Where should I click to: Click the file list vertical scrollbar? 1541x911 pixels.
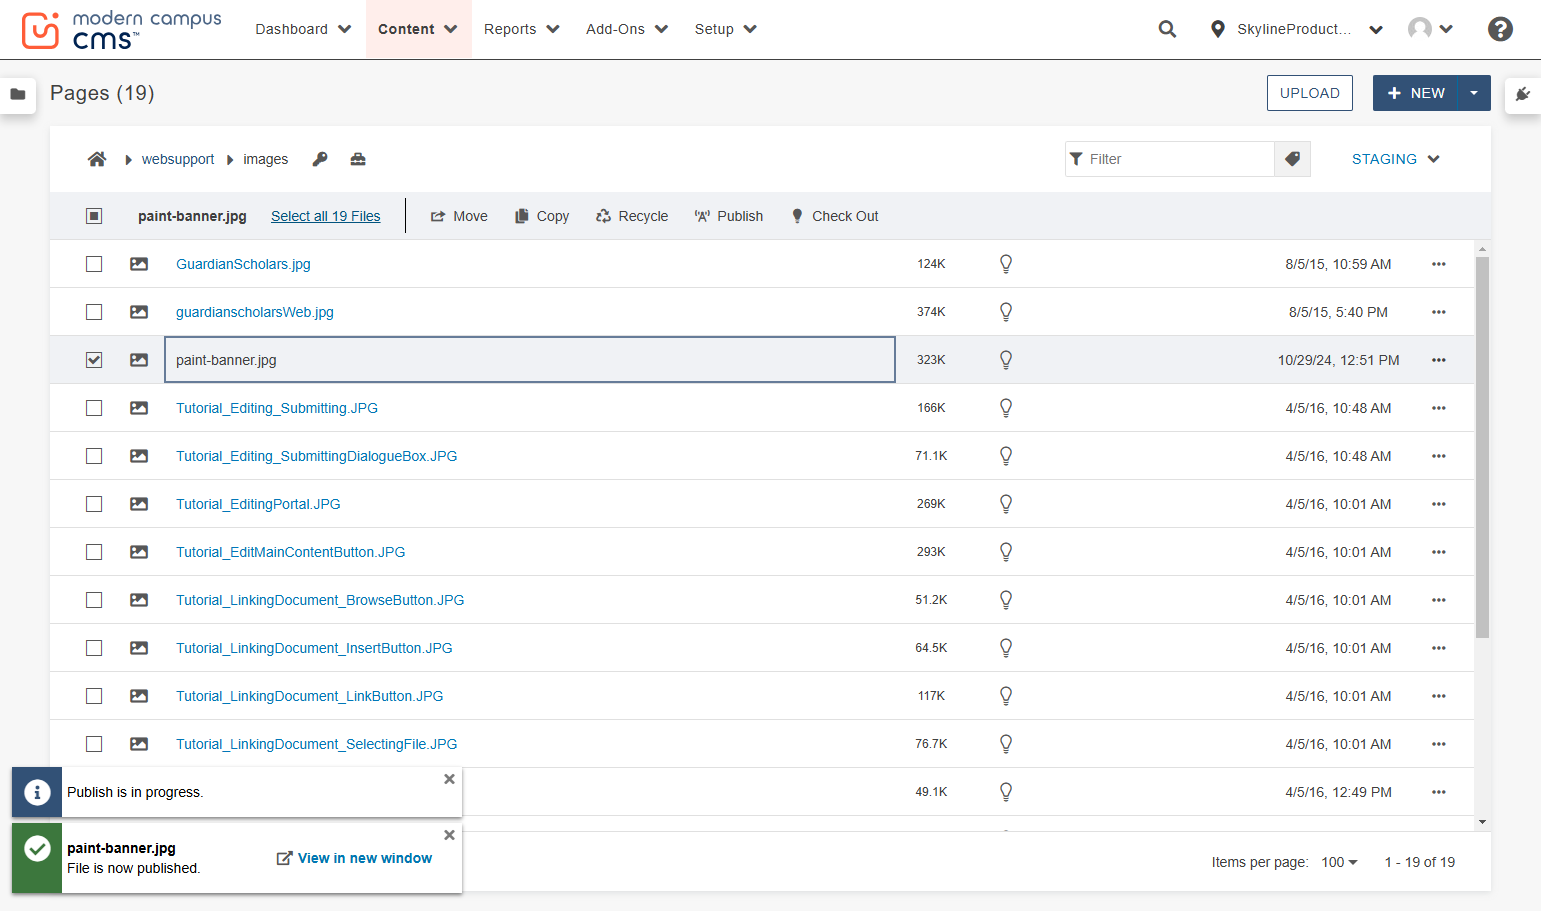coord(1482,447)
